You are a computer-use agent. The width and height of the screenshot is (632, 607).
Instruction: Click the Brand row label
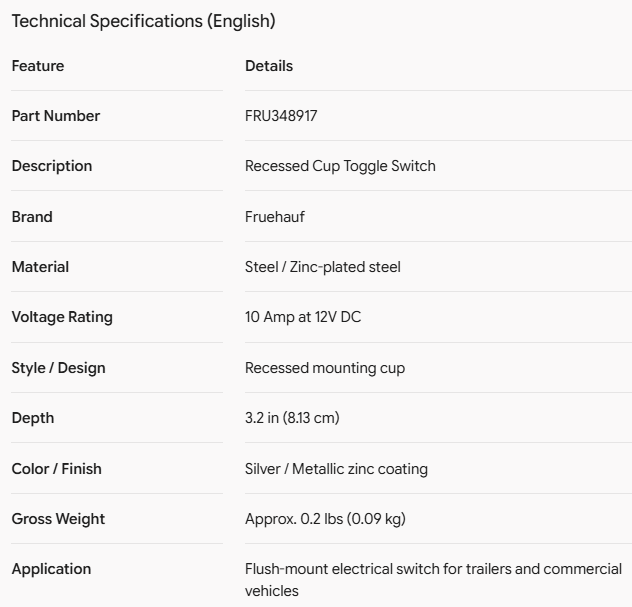point(32,217)
